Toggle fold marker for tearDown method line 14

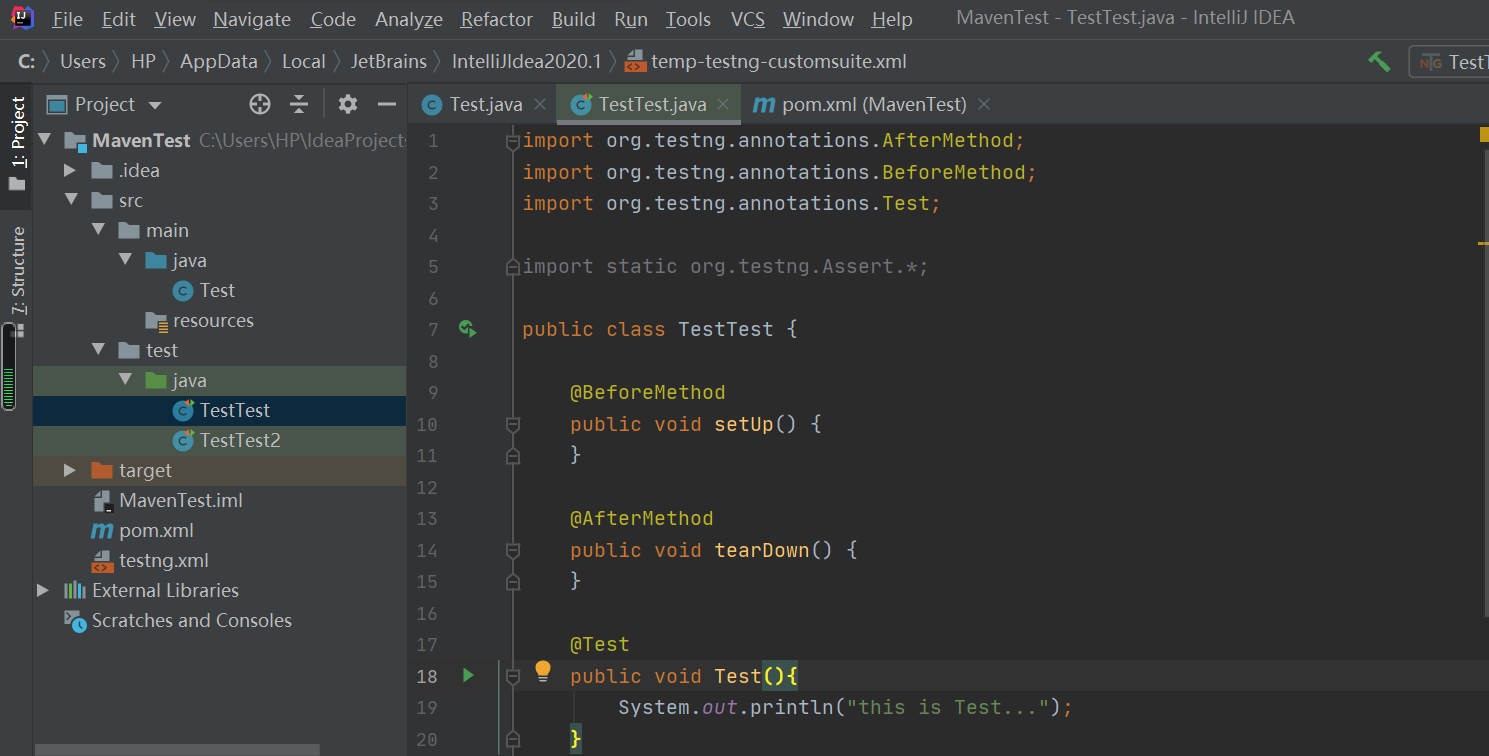click(x=513, y=551)
